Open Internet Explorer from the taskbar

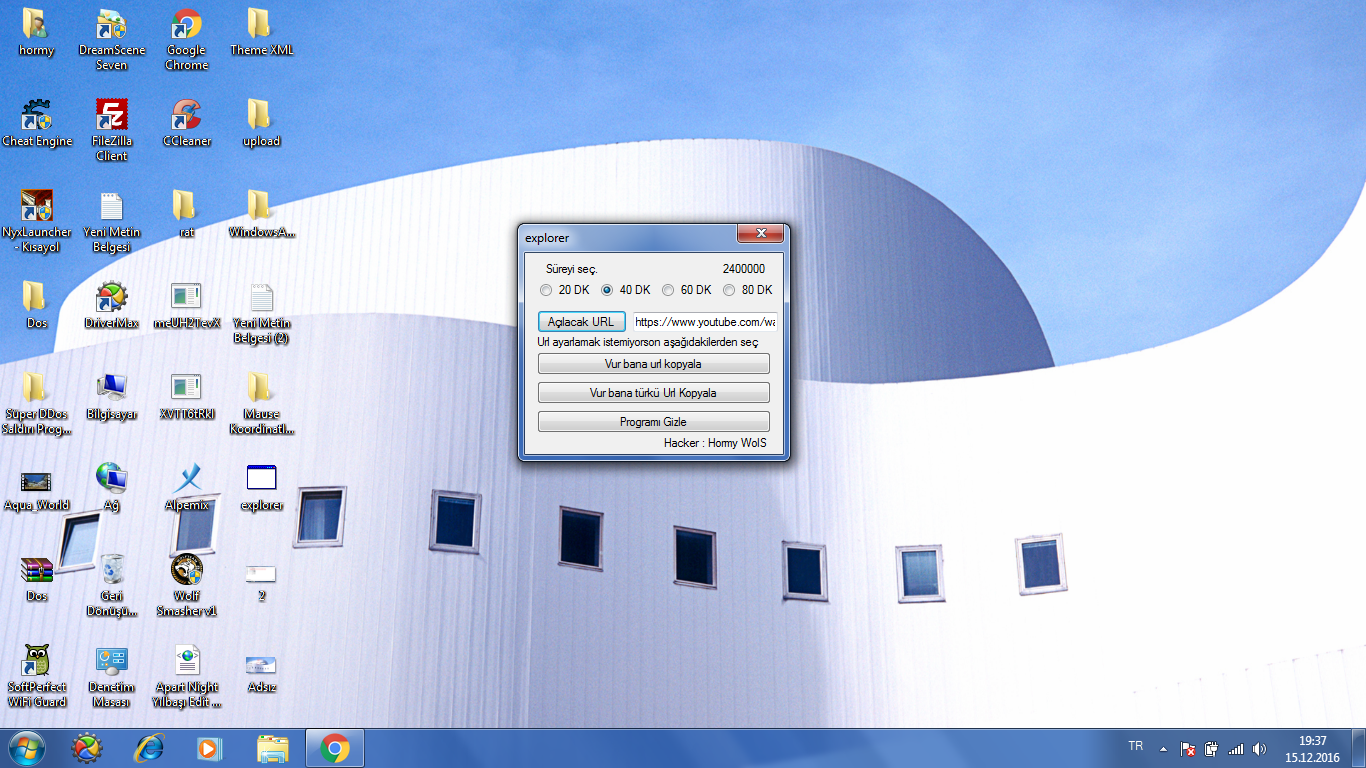[x=149, y=748]
